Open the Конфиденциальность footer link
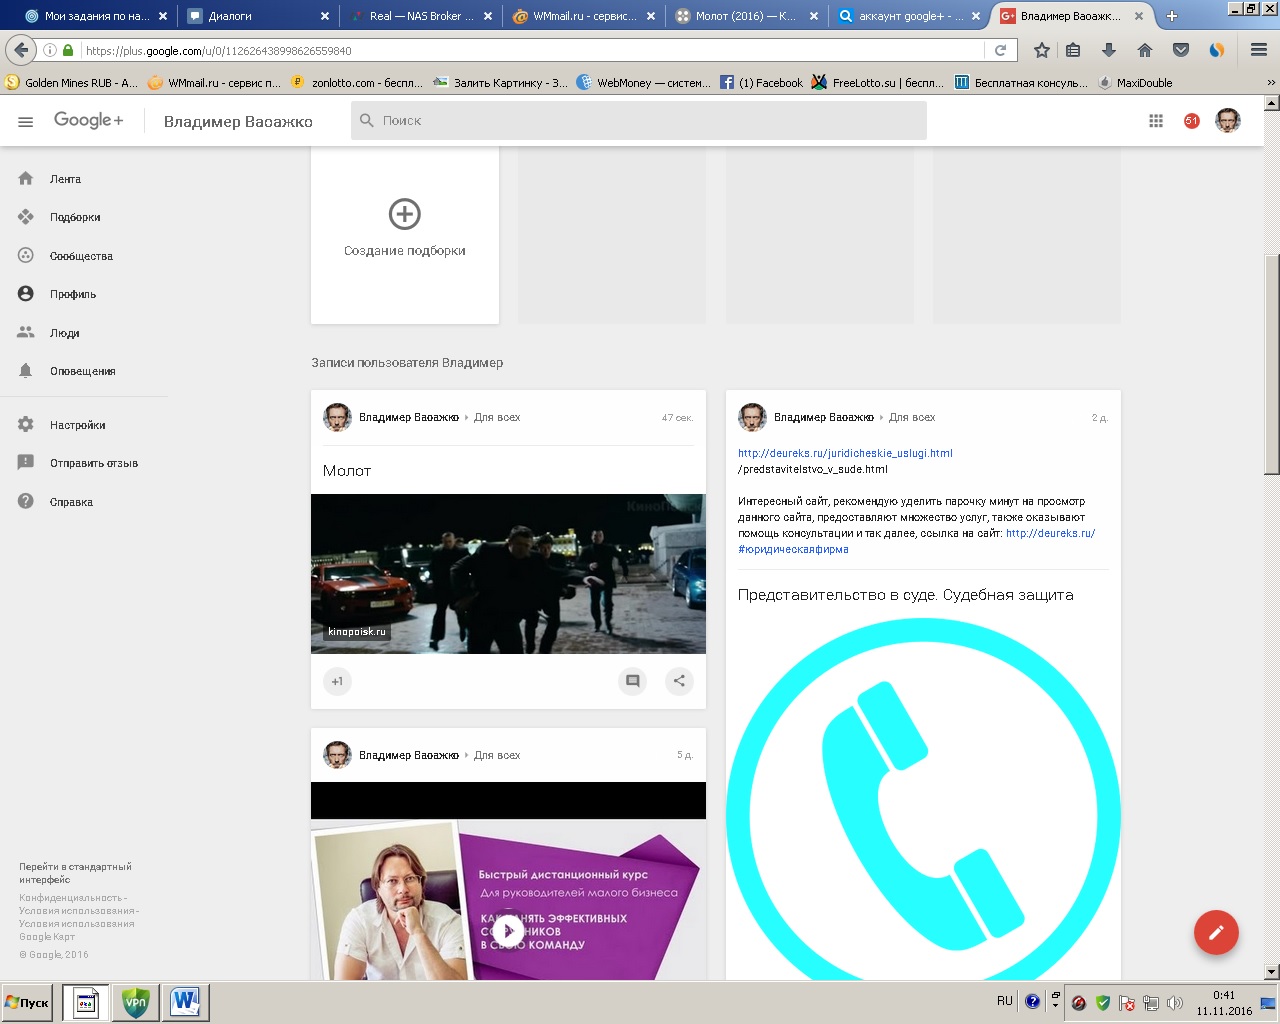 71,898
